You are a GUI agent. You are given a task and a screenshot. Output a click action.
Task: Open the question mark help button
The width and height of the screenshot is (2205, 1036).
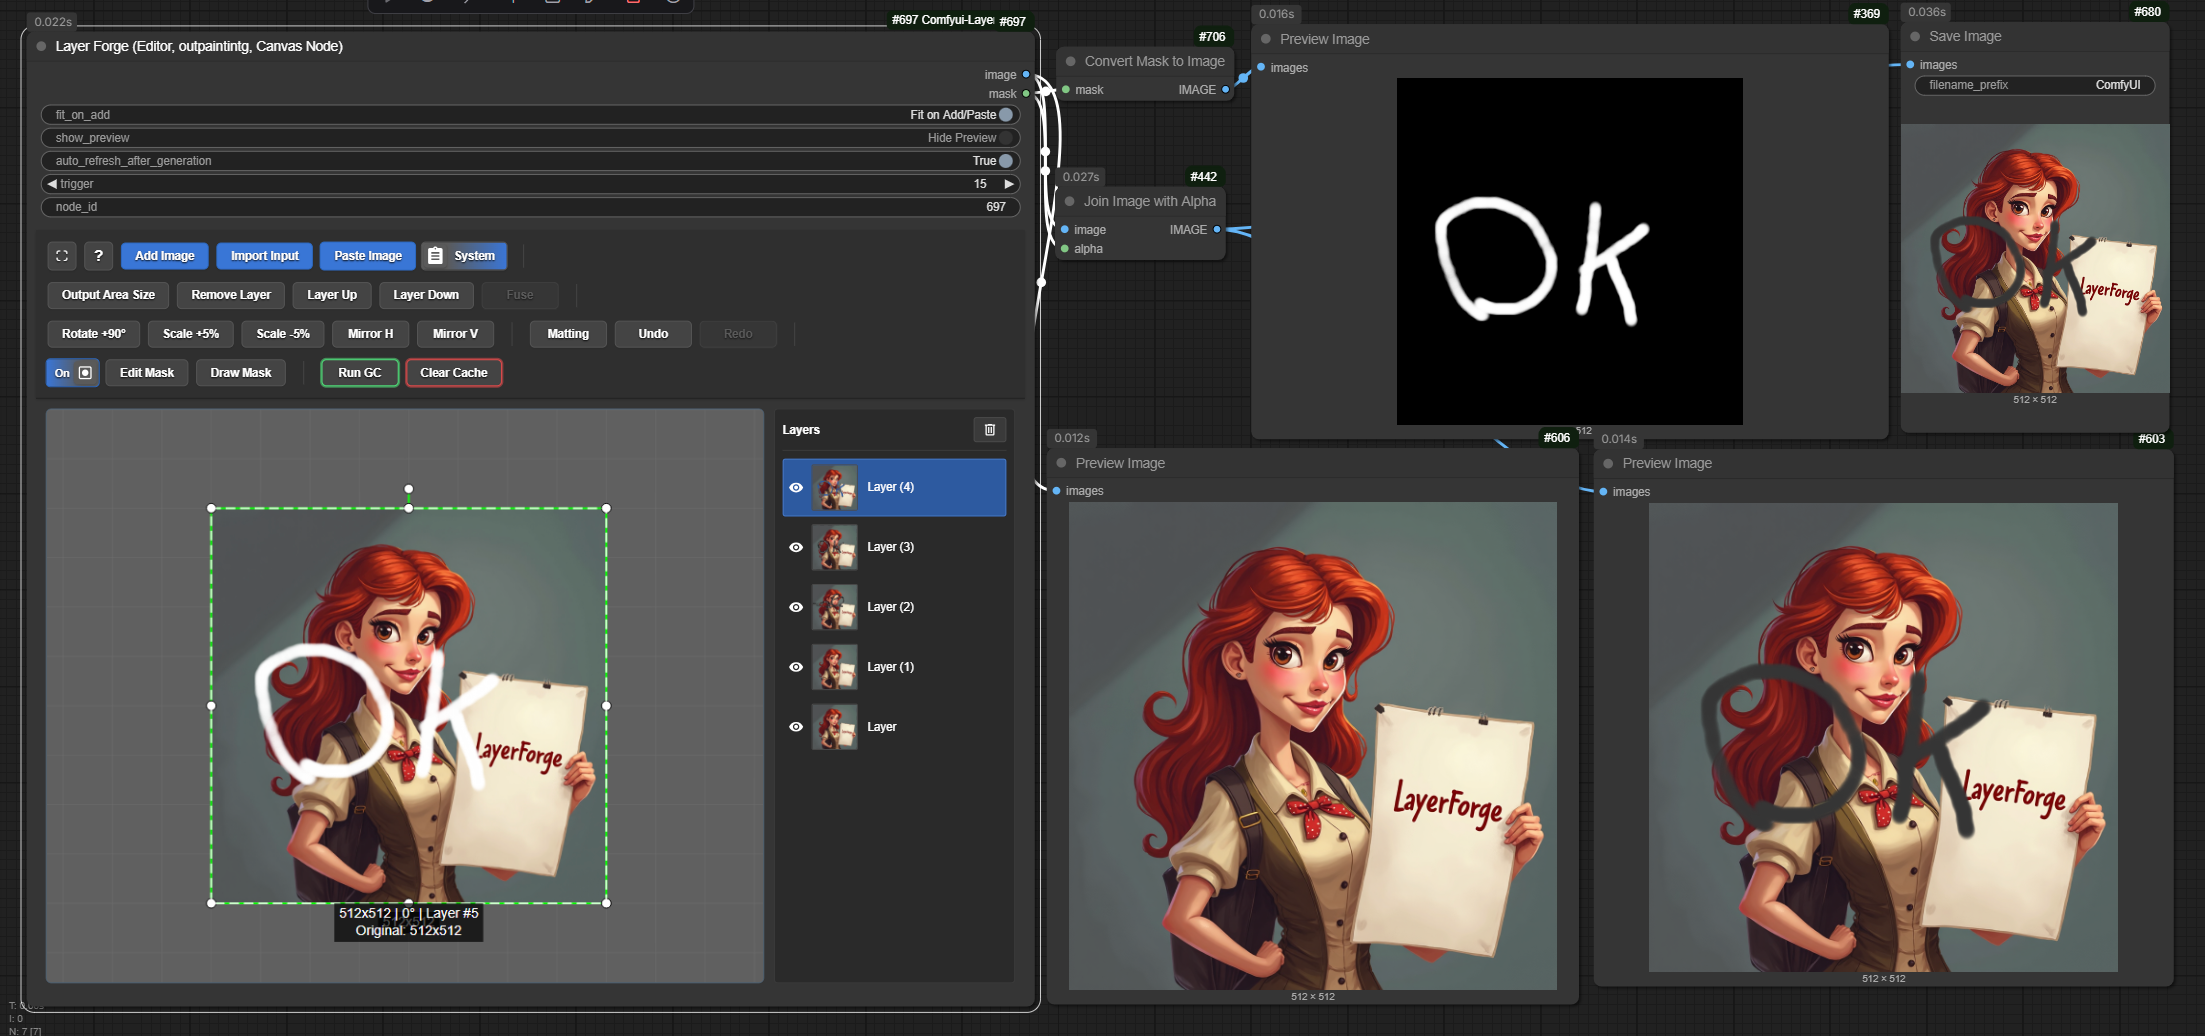98,256
